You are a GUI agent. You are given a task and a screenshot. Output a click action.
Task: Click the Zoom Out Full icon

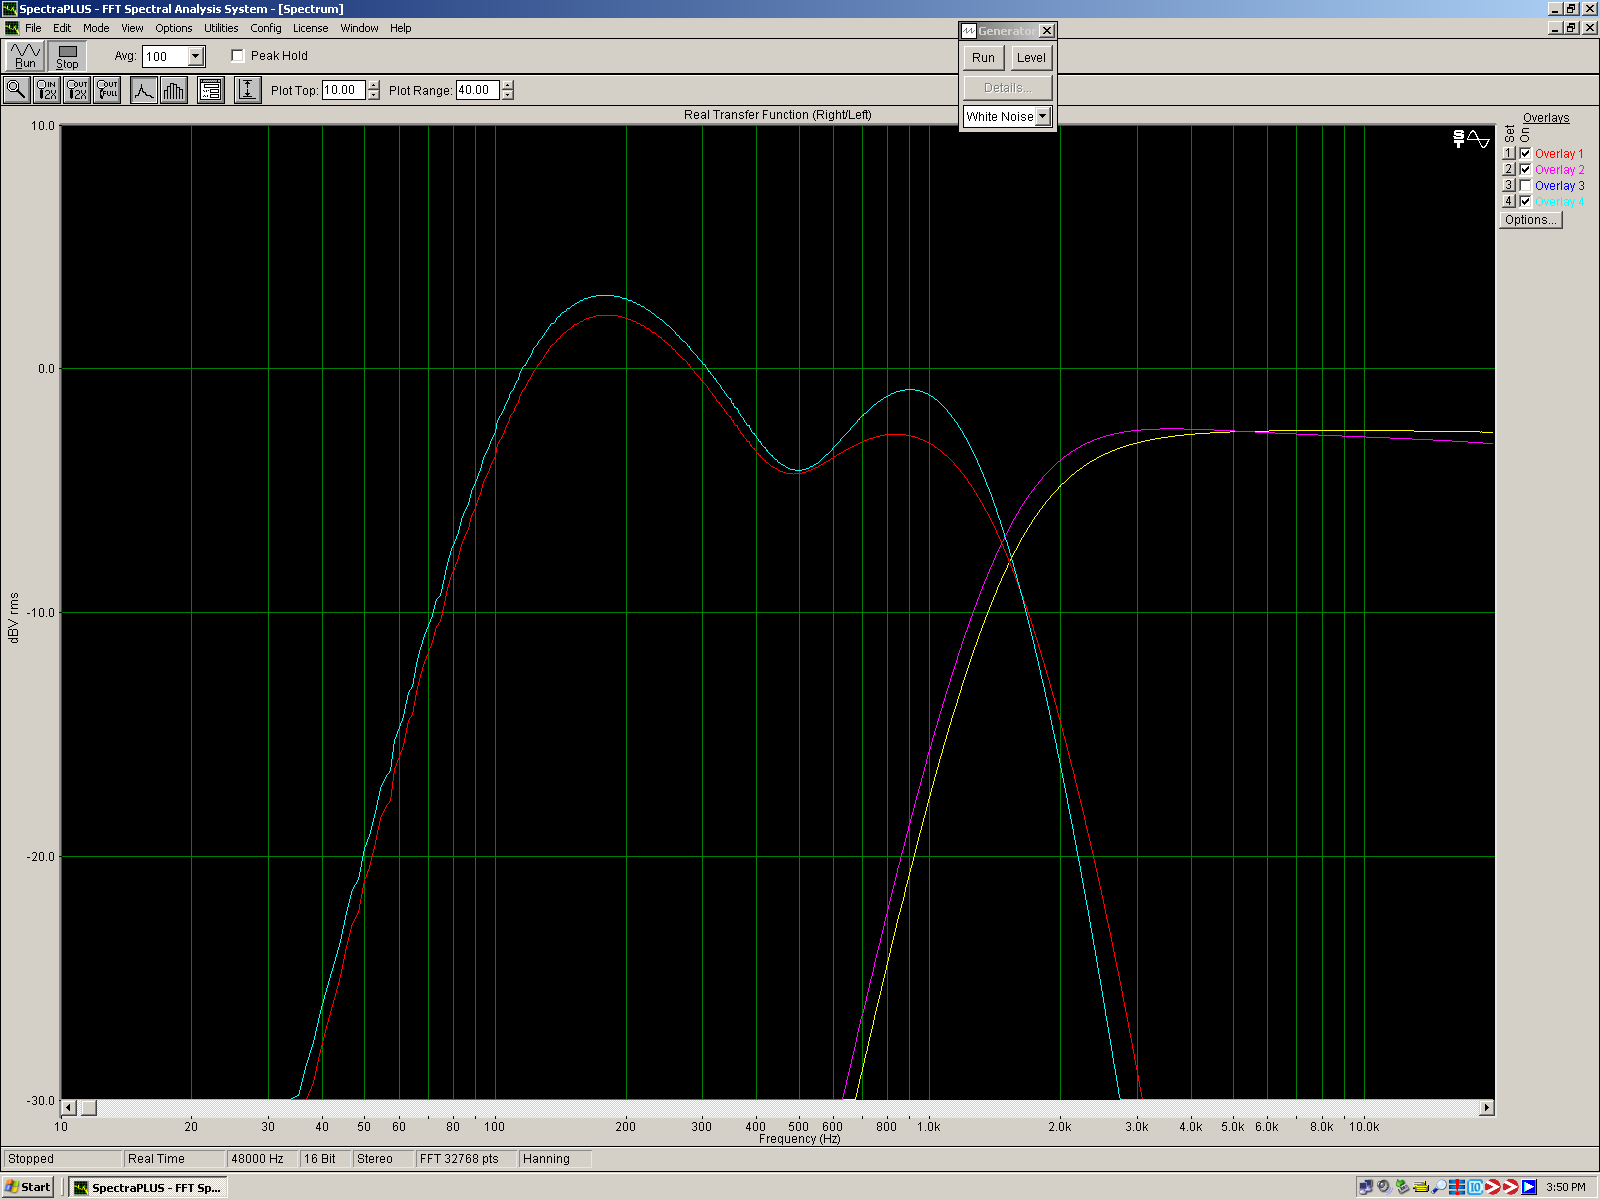(107, 90)
